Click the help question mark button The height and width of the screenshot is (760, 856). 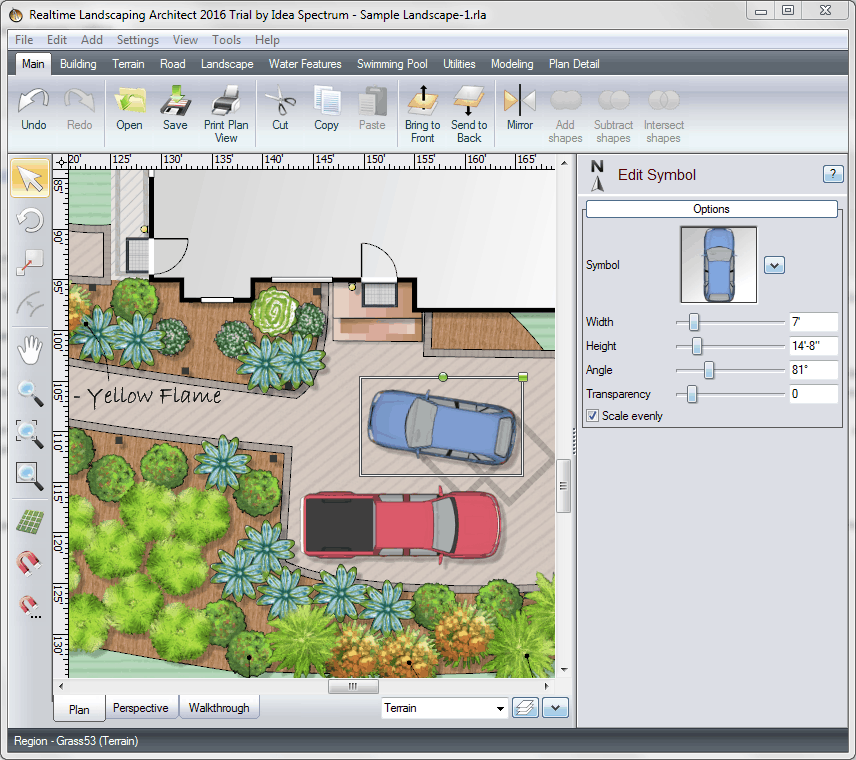click(x=832, y=174)
